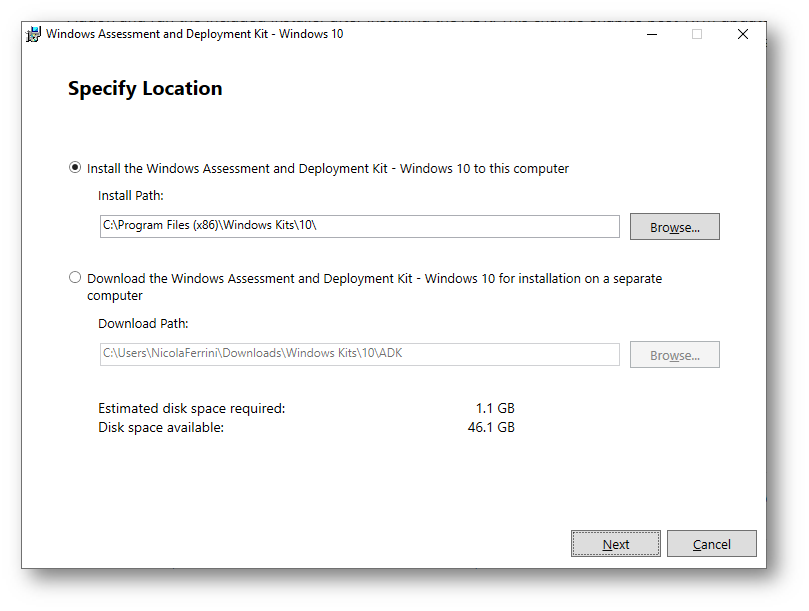Click the 46.1 GB value
The image size is (809, 611).
tap(491, 427)
